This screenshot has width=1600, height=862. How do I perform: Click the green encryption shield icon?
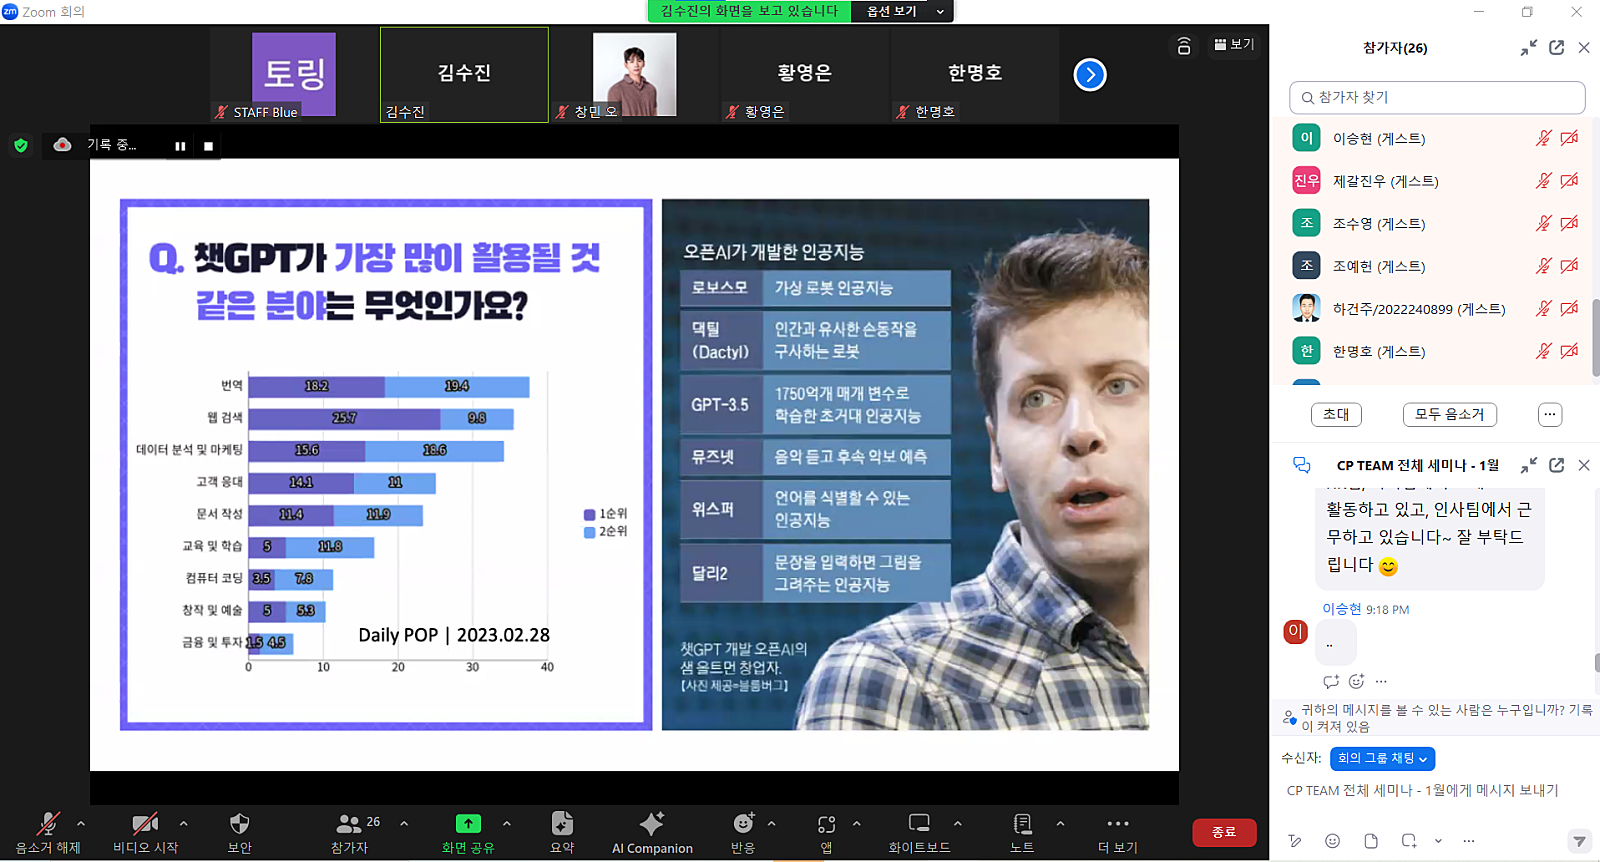[21, 146]
